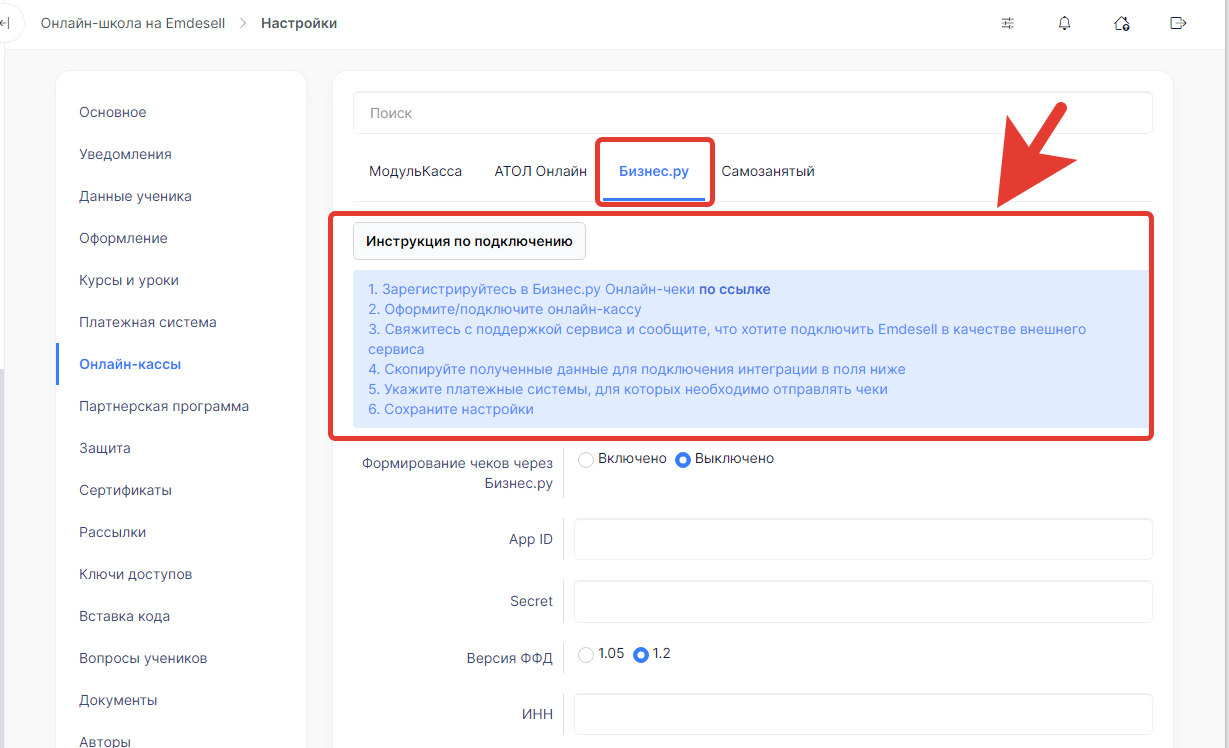
Task: Open Вопросы учеников settings section
Action: pos(143,658)
